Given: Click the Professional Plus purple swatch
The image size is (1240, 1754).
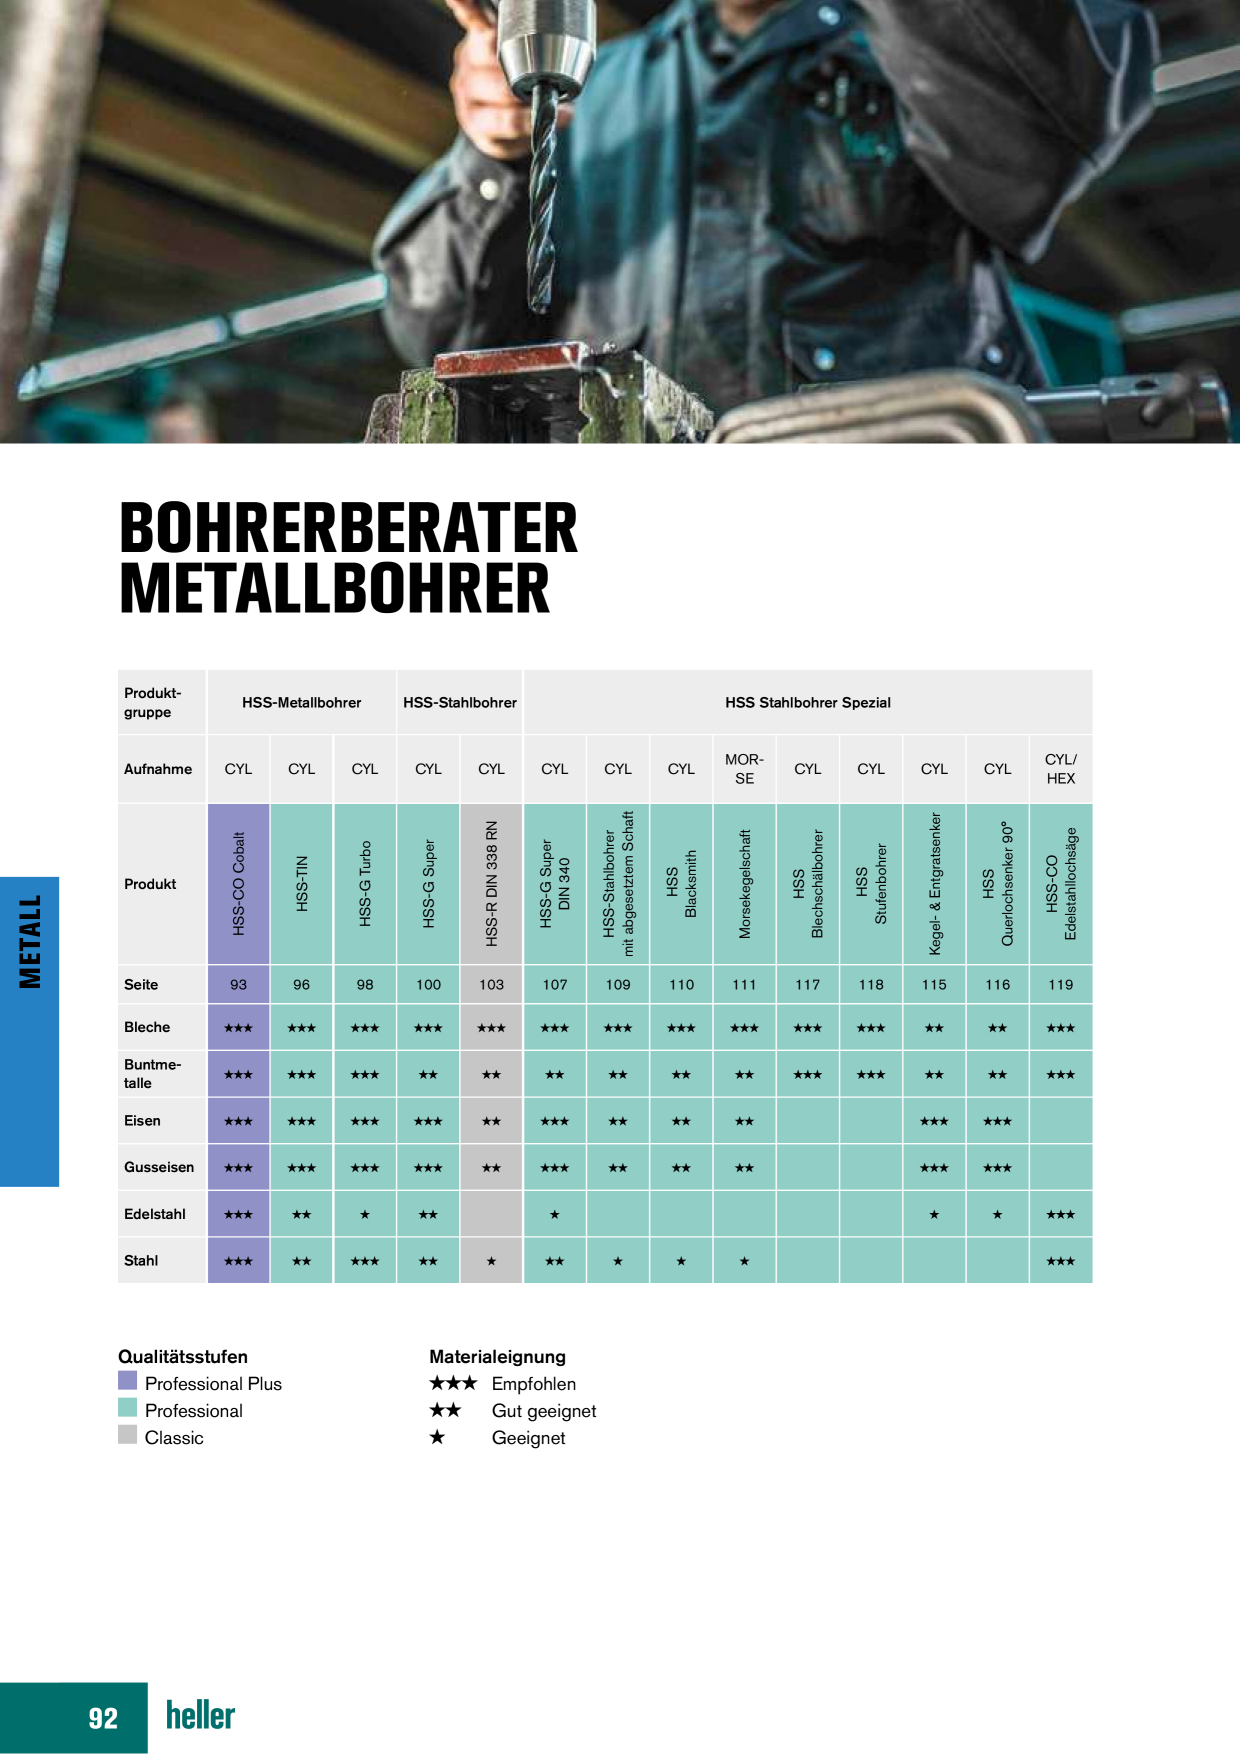Looking at the screenshot, I should click(x=127, y=1381).
